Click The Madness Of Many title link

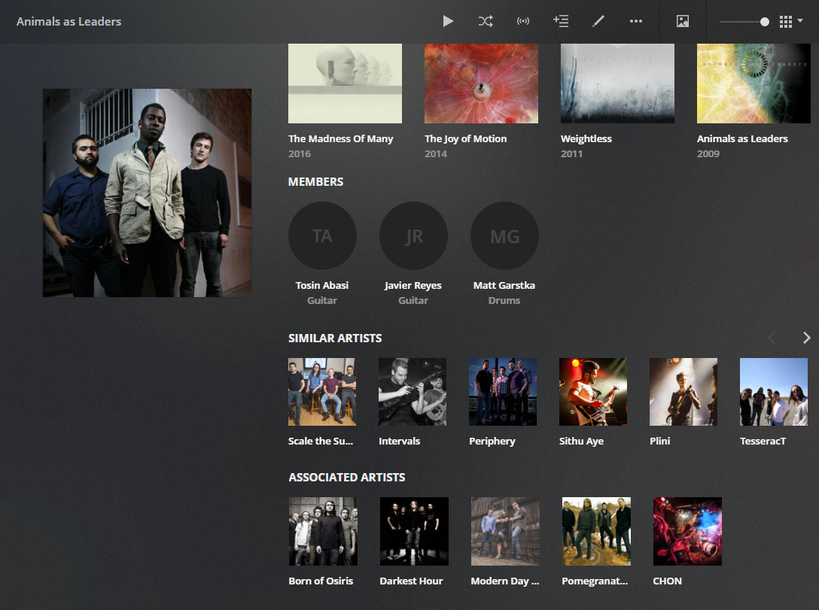(x=341, y=139)
